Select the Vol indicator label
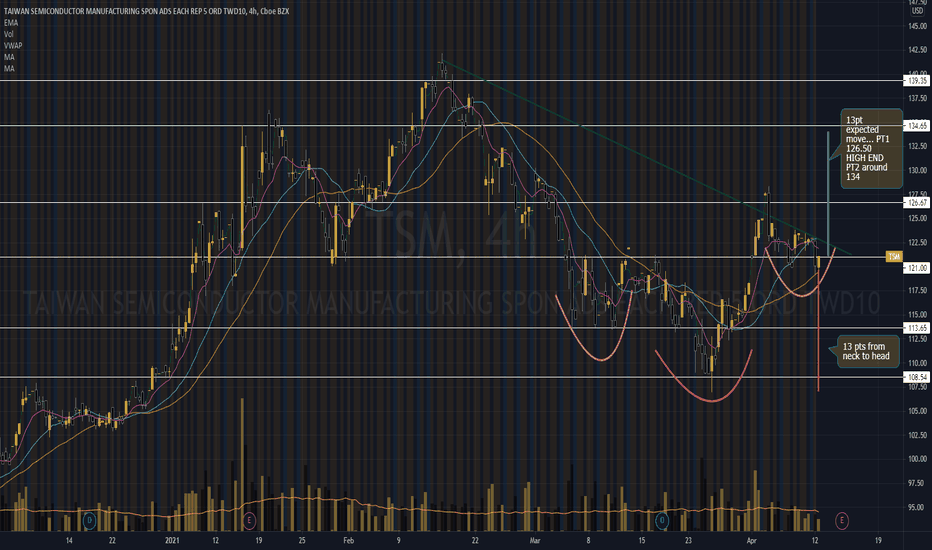 [9, 34]
